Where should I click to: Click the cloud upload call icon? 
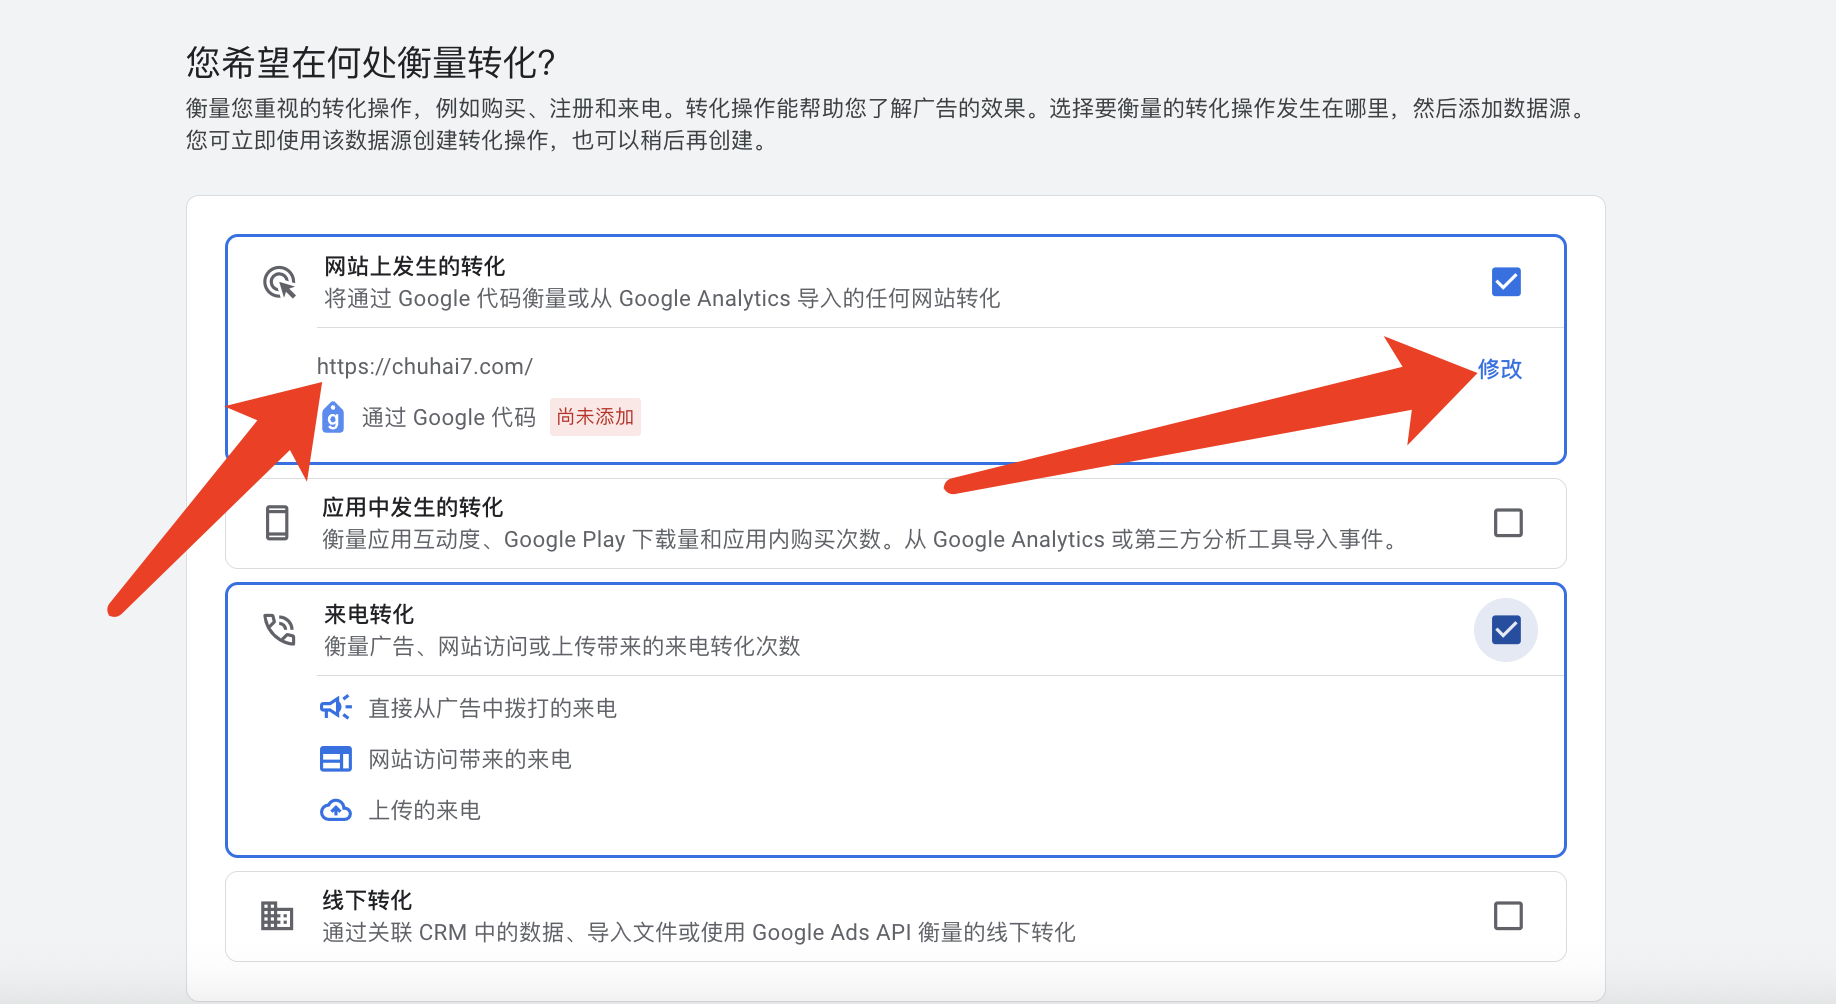click(x=335, y=810)
